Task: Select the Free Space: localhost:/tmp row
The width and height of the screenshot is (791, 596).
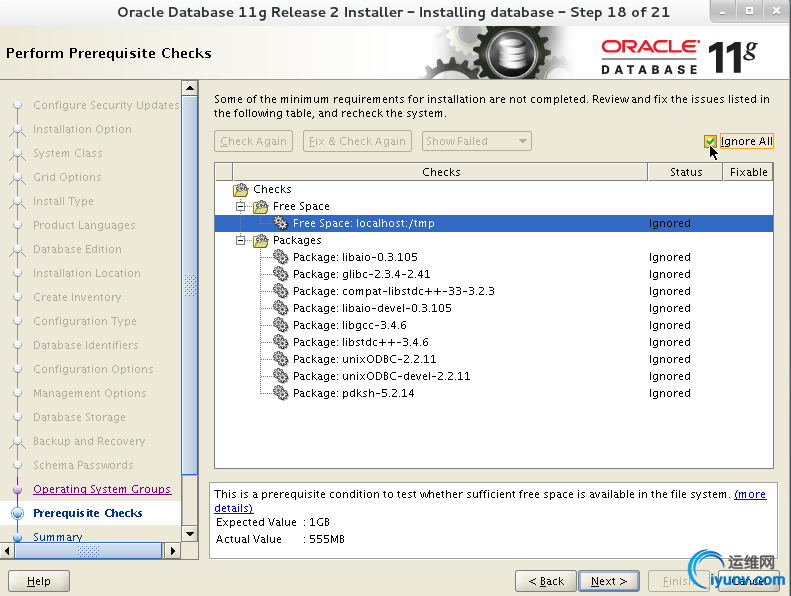Action: [494, 223]
